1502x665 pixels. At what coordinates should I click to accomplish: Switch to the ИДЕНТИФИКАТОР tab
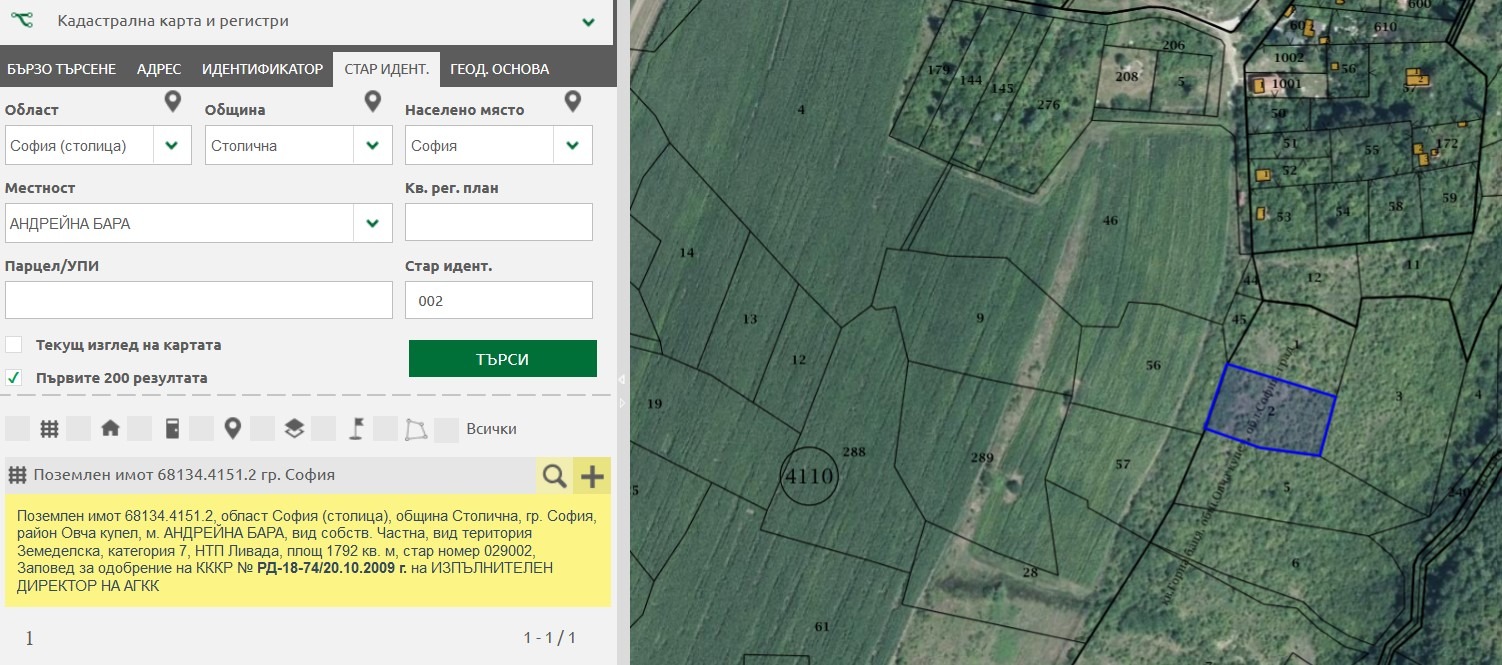coord(262,69)
